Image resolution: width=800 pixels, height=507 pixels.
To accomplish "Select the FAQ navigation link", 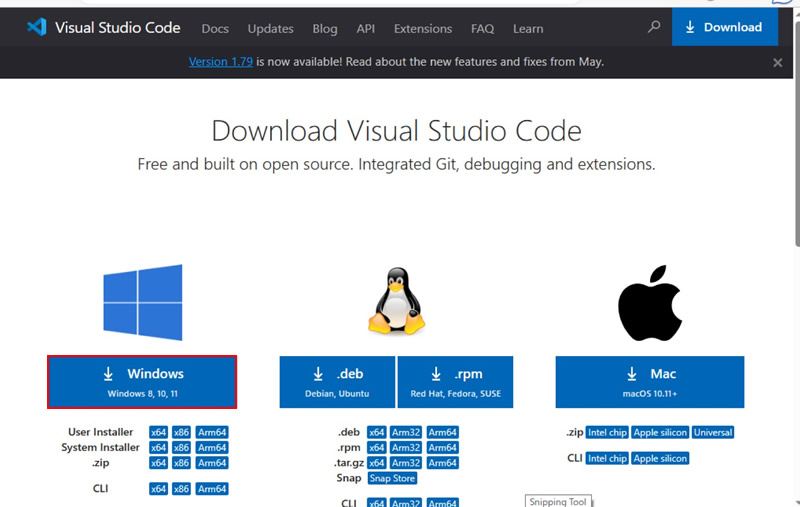I will point(483,28).
